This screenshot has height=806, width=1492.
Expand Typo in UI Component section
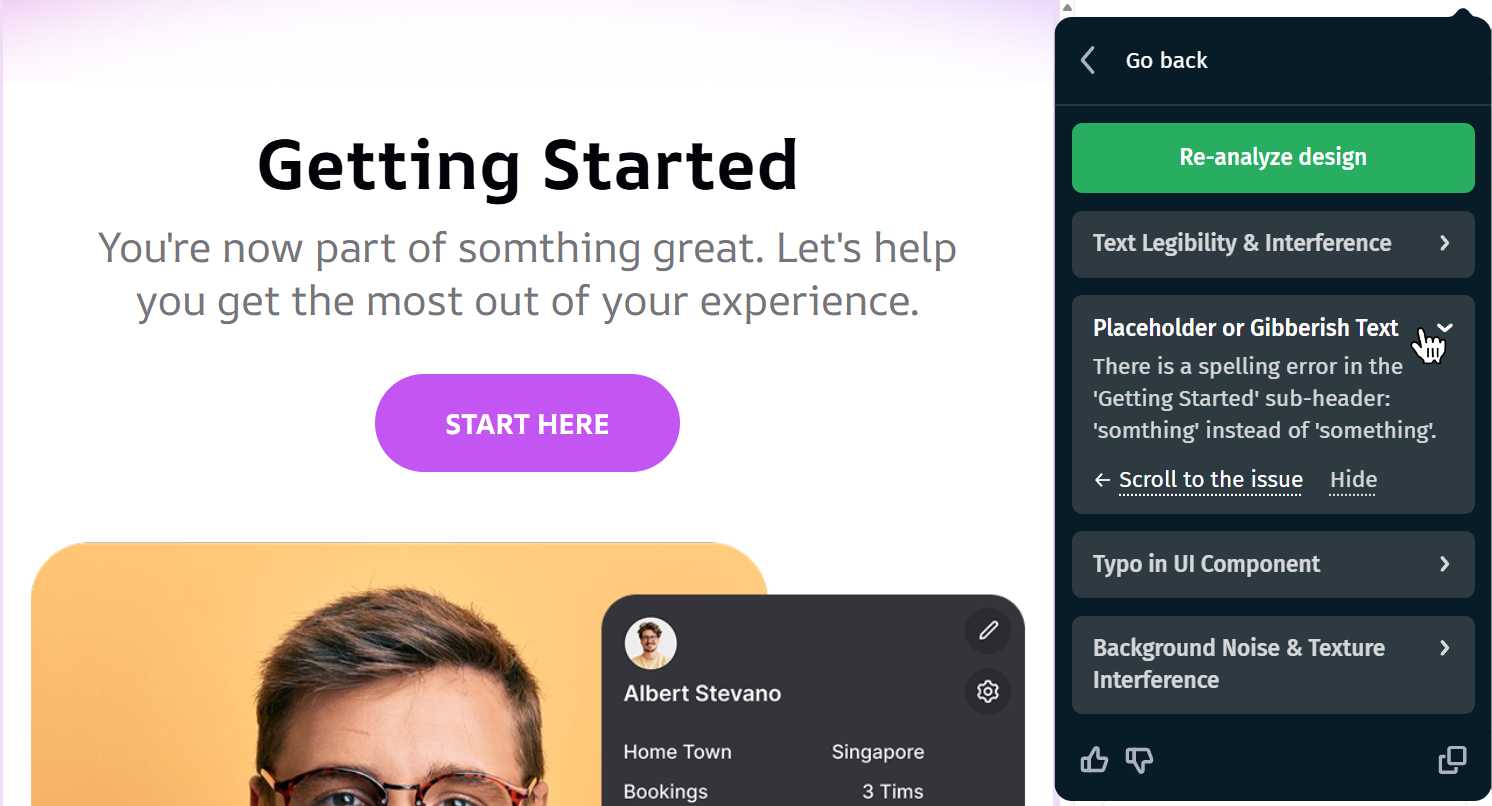pos(1273,564)
